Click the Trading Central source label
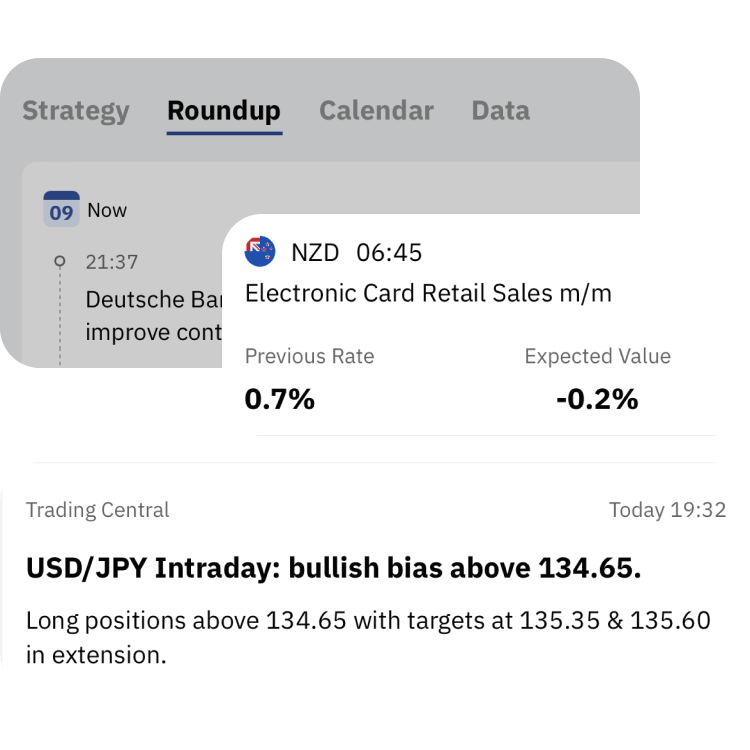The height and width of the screenshot is (750, 750). click(x=98, y=510)
